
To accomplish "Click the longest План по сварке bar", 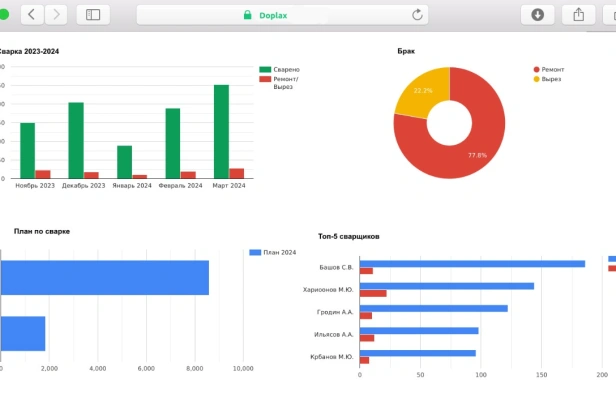I will point(104,278).
